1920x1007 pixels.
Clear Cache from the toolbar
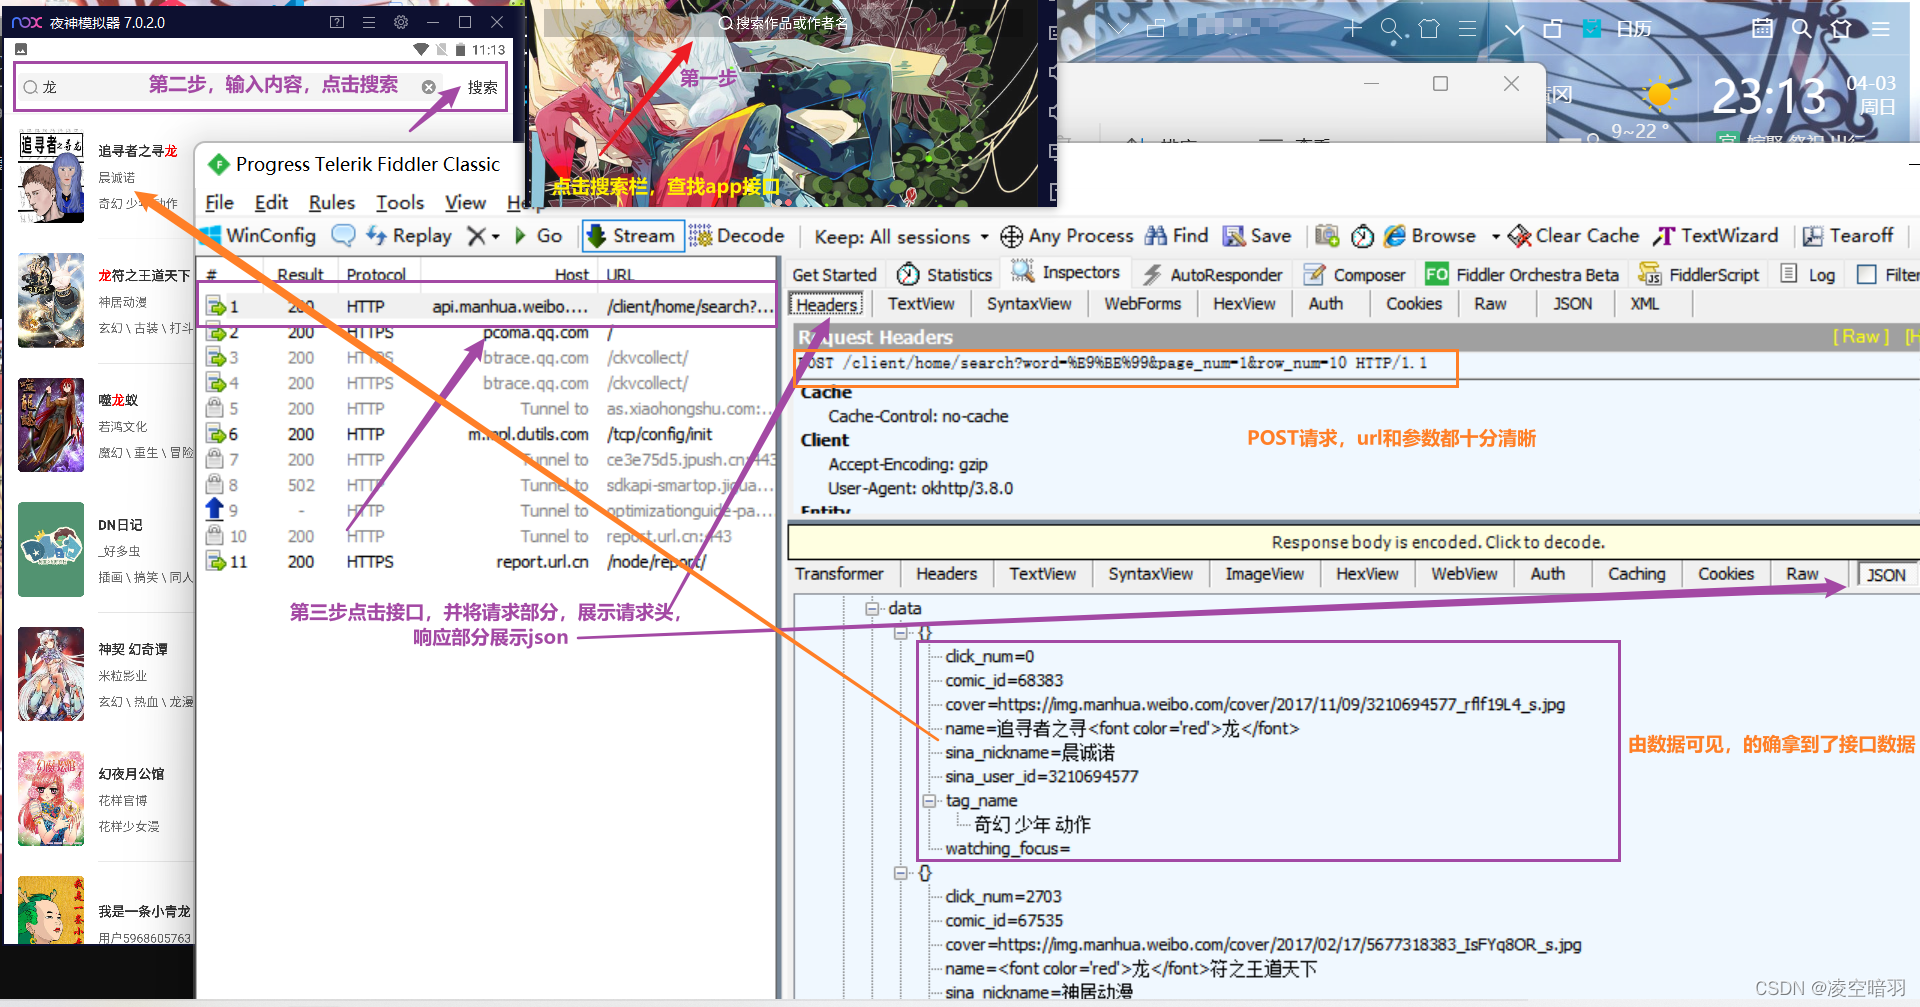pyautogui.click(x=1574, y=236)
